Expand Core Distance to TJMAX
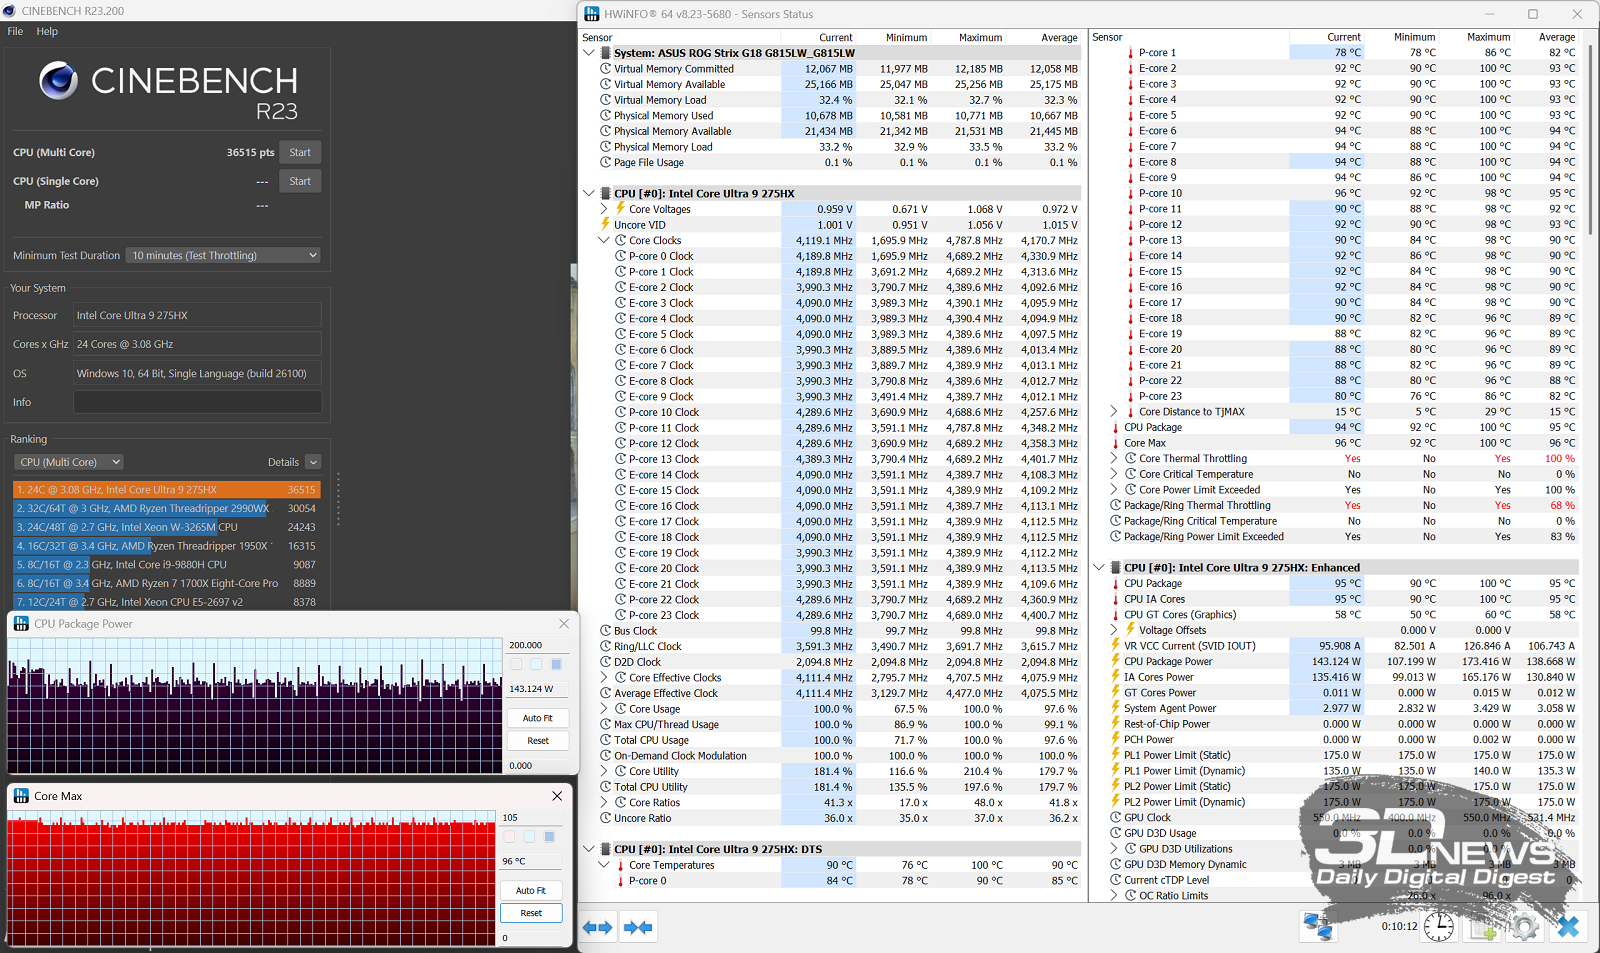Screen dimensions: 1600x953 pos(1114,411)
